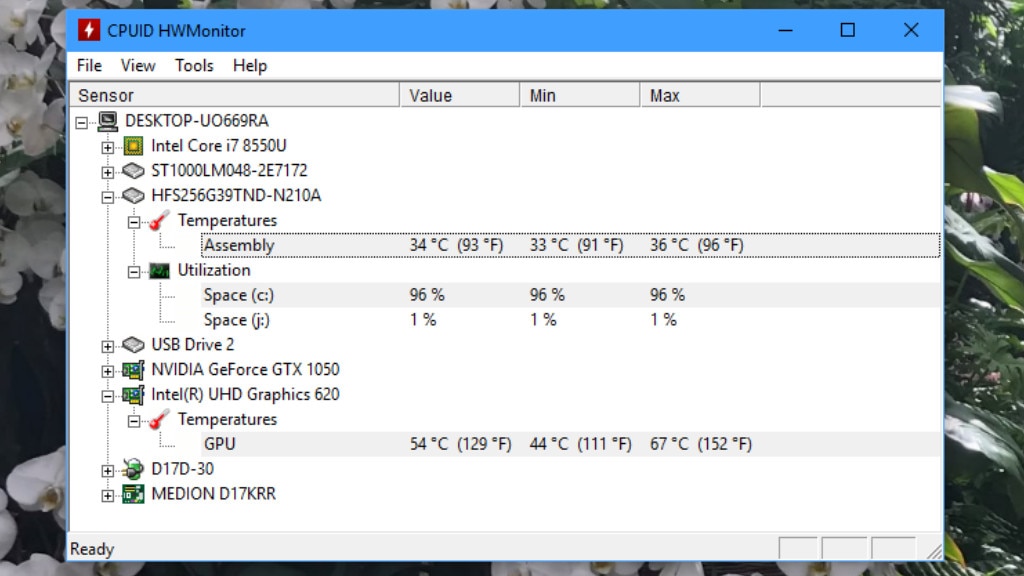Click the window resize grip in status bar
The image size is (1024, 576).
pos(934,551)
